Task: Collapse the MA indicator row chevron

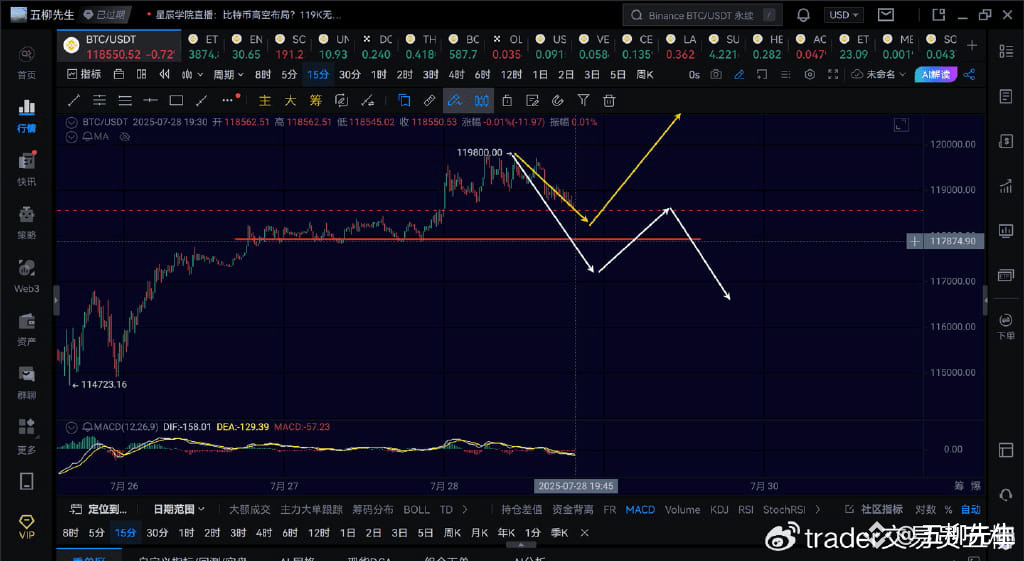Action: pyautogui.click(x=71, y=136)
